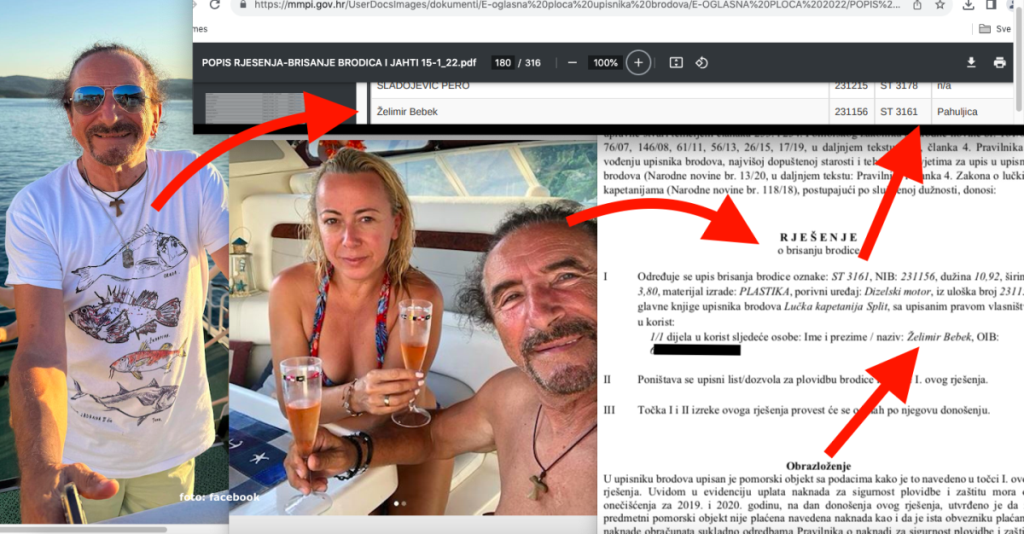Screen dimensions: 1024x534
Task: Select the PDF page thumbnail in sidebar
Action: click(x=248, y=104)
